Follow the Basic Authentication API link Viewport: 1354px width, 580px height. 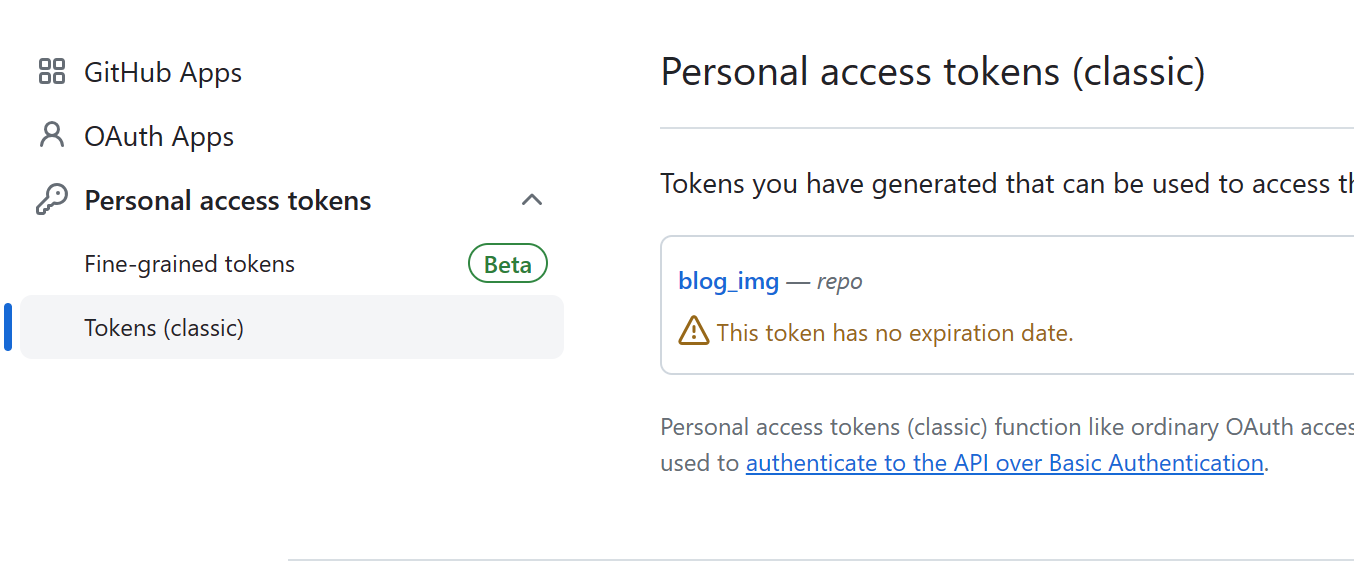(x=1005, y=463)
